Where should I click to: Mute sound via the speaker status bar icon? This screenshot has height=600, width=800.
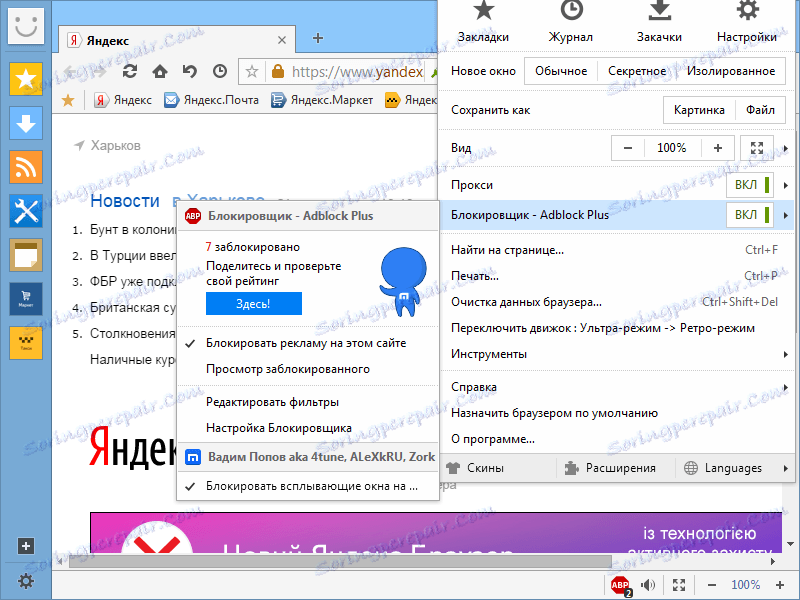tap(648, 585)
